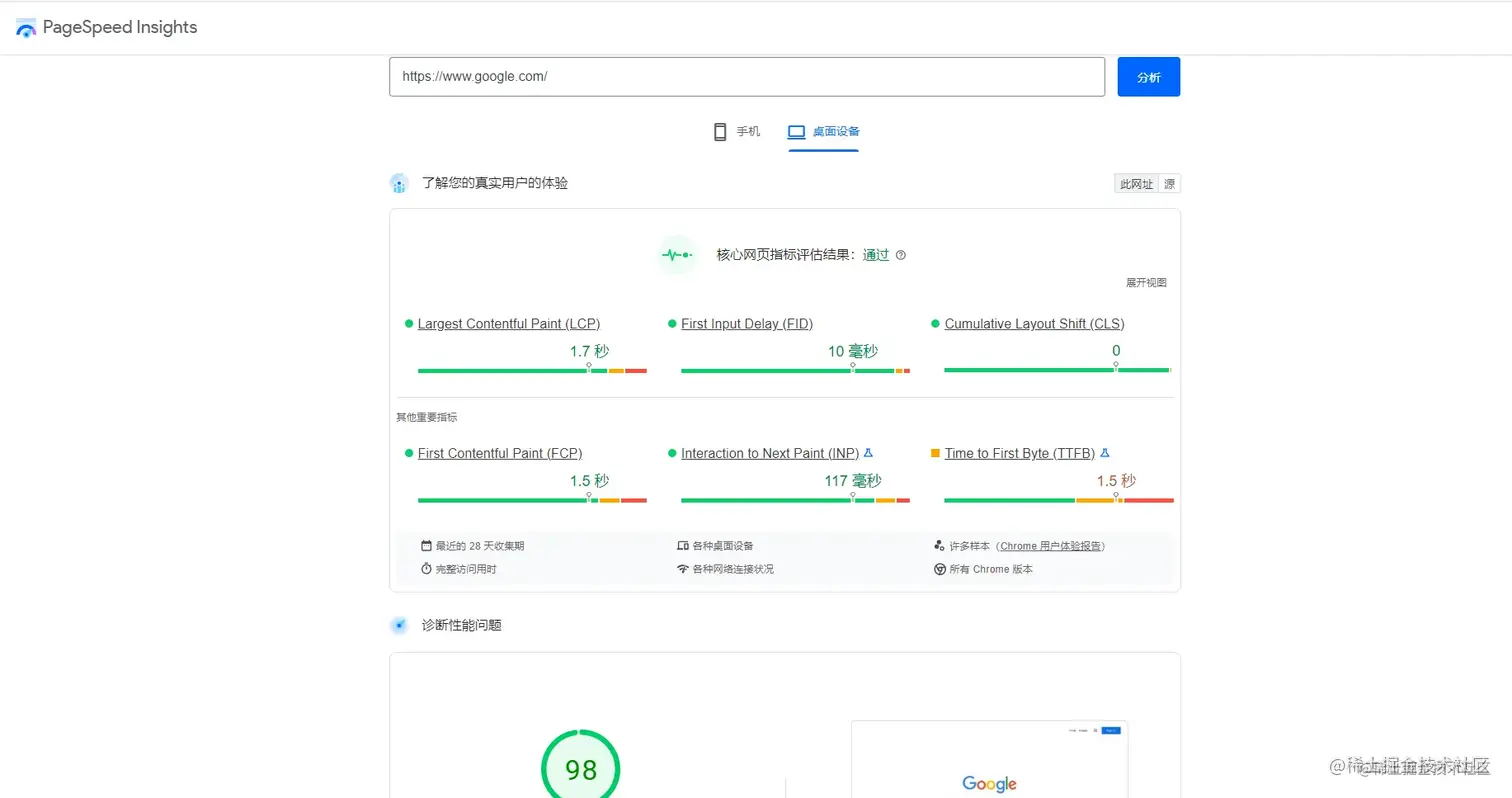
Task: Click the calendar icon for 28-day collection period
Action: tap(426, 546)
